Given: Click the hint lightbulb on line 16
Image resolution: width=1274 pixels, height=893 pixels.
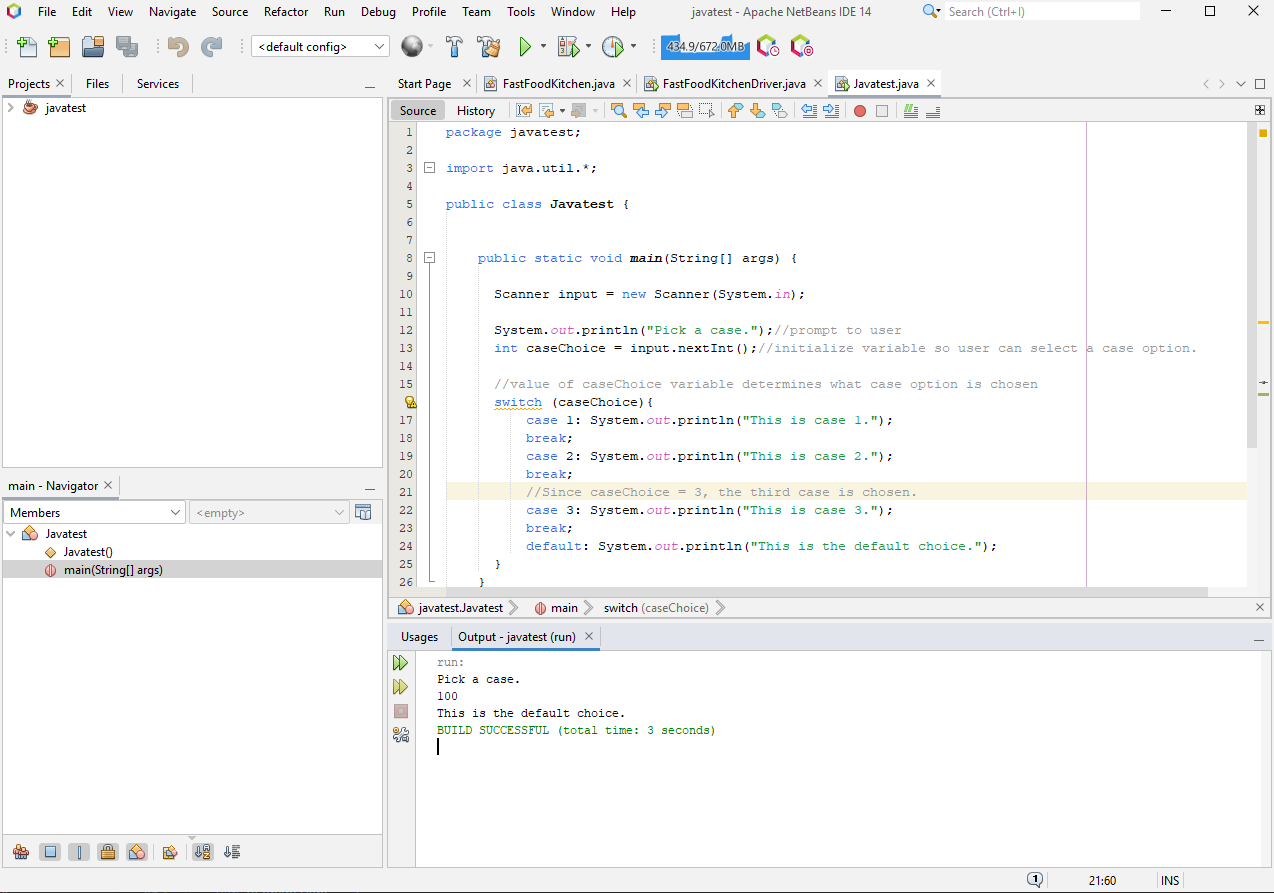Looking at the screenshot, I should click(410, 402).
